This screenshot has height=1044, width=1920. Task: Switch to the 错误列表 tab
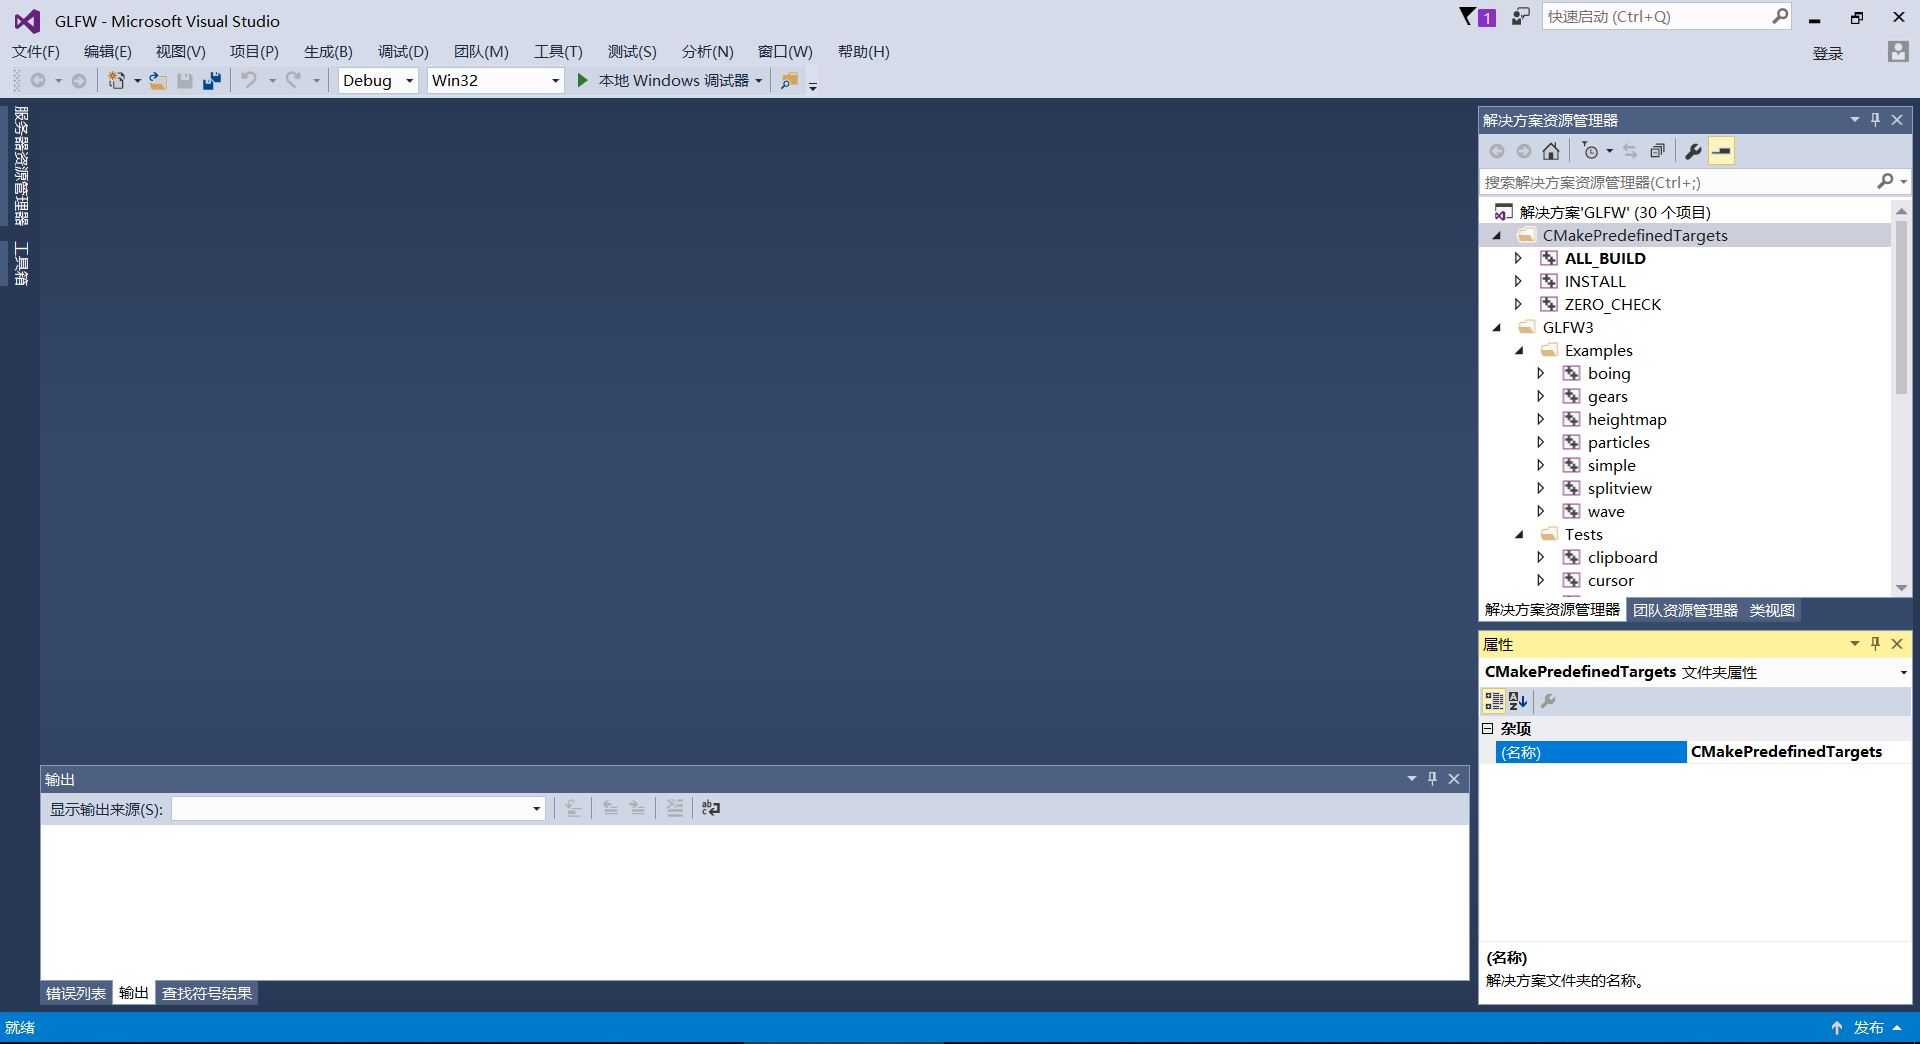pos(76,993)
